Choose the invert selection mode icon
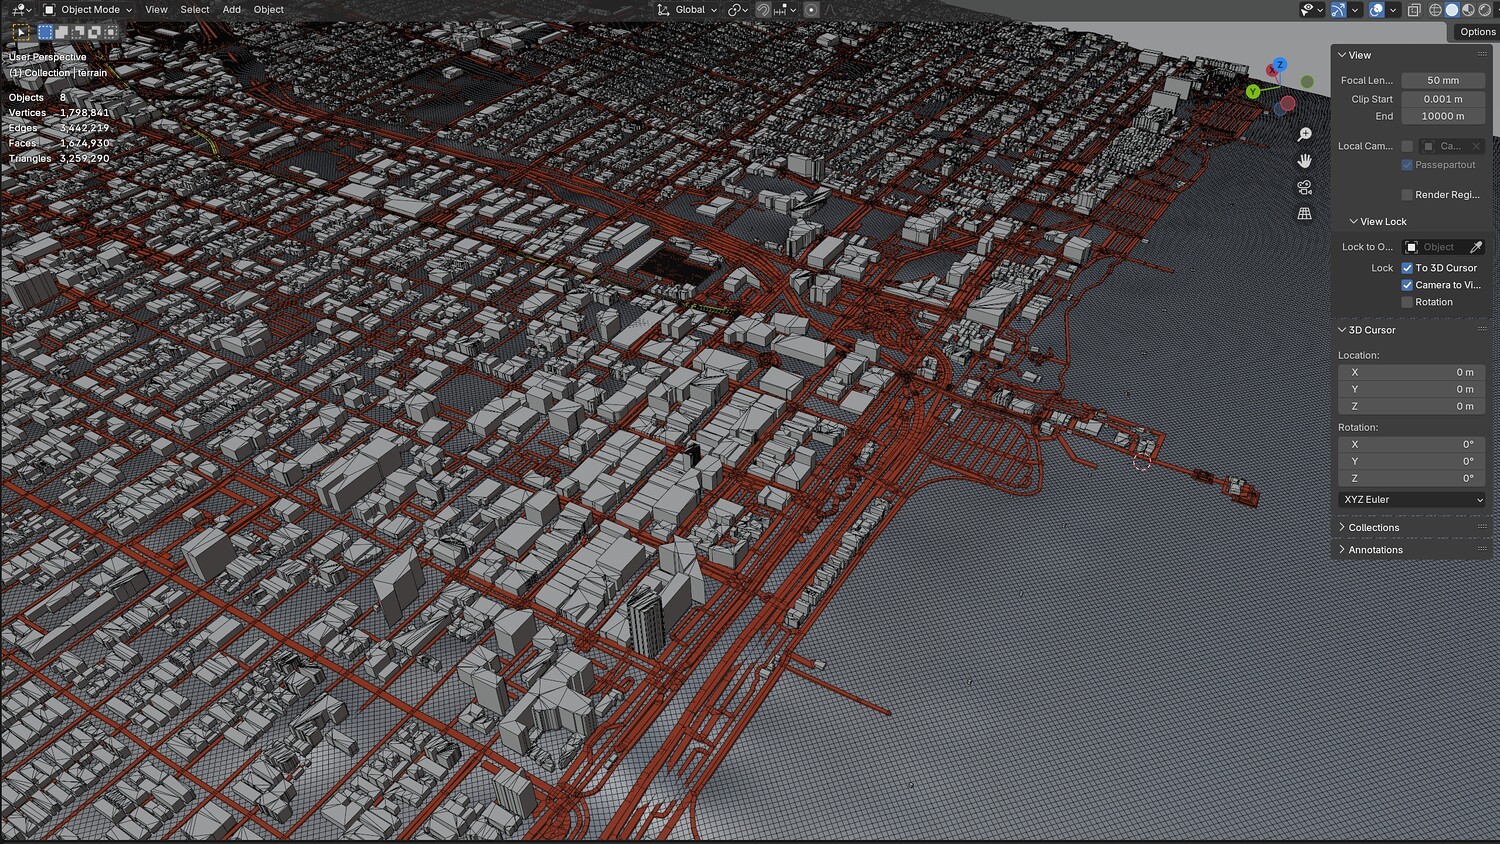The width and height of the screenshot is (1500, 844). click(x=94, y=32)
